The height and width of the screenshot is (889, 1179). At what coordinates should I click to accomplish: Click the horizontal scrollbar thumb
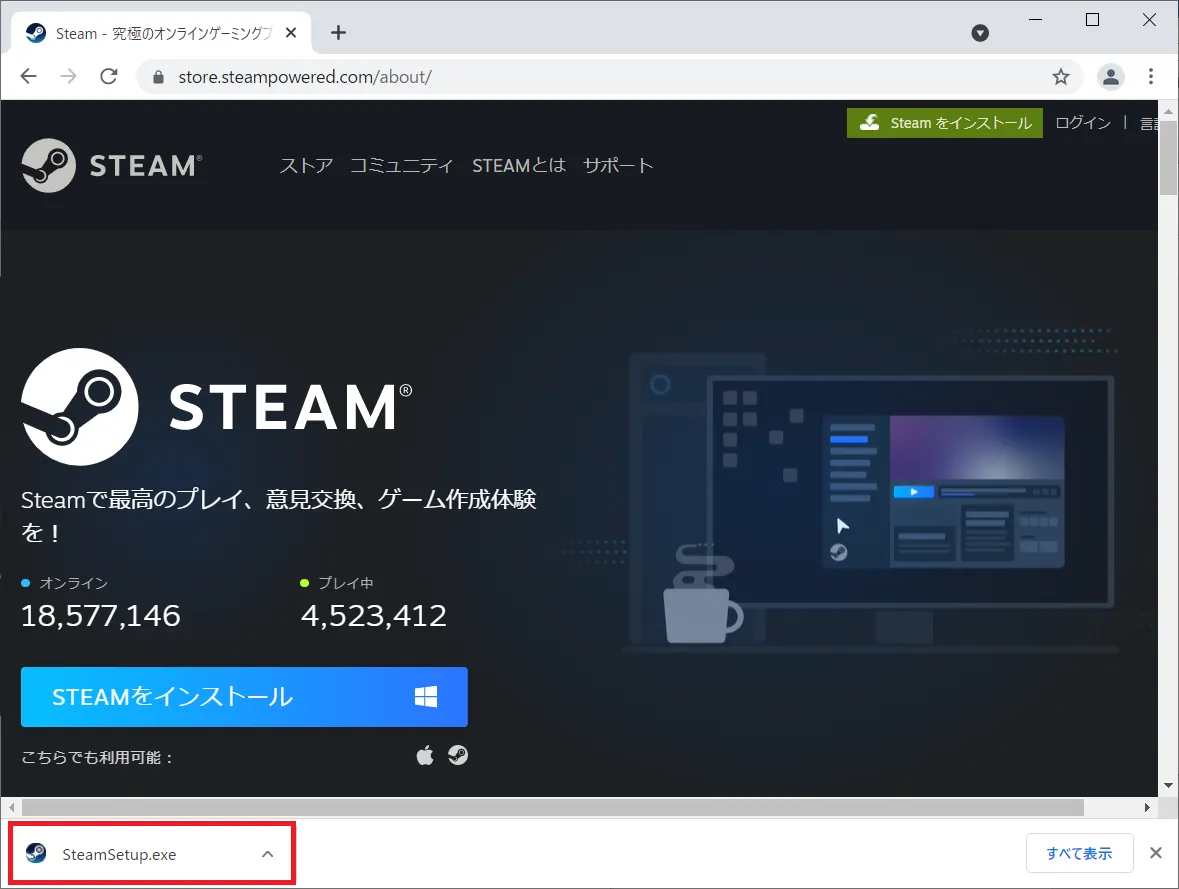[553, 807]
